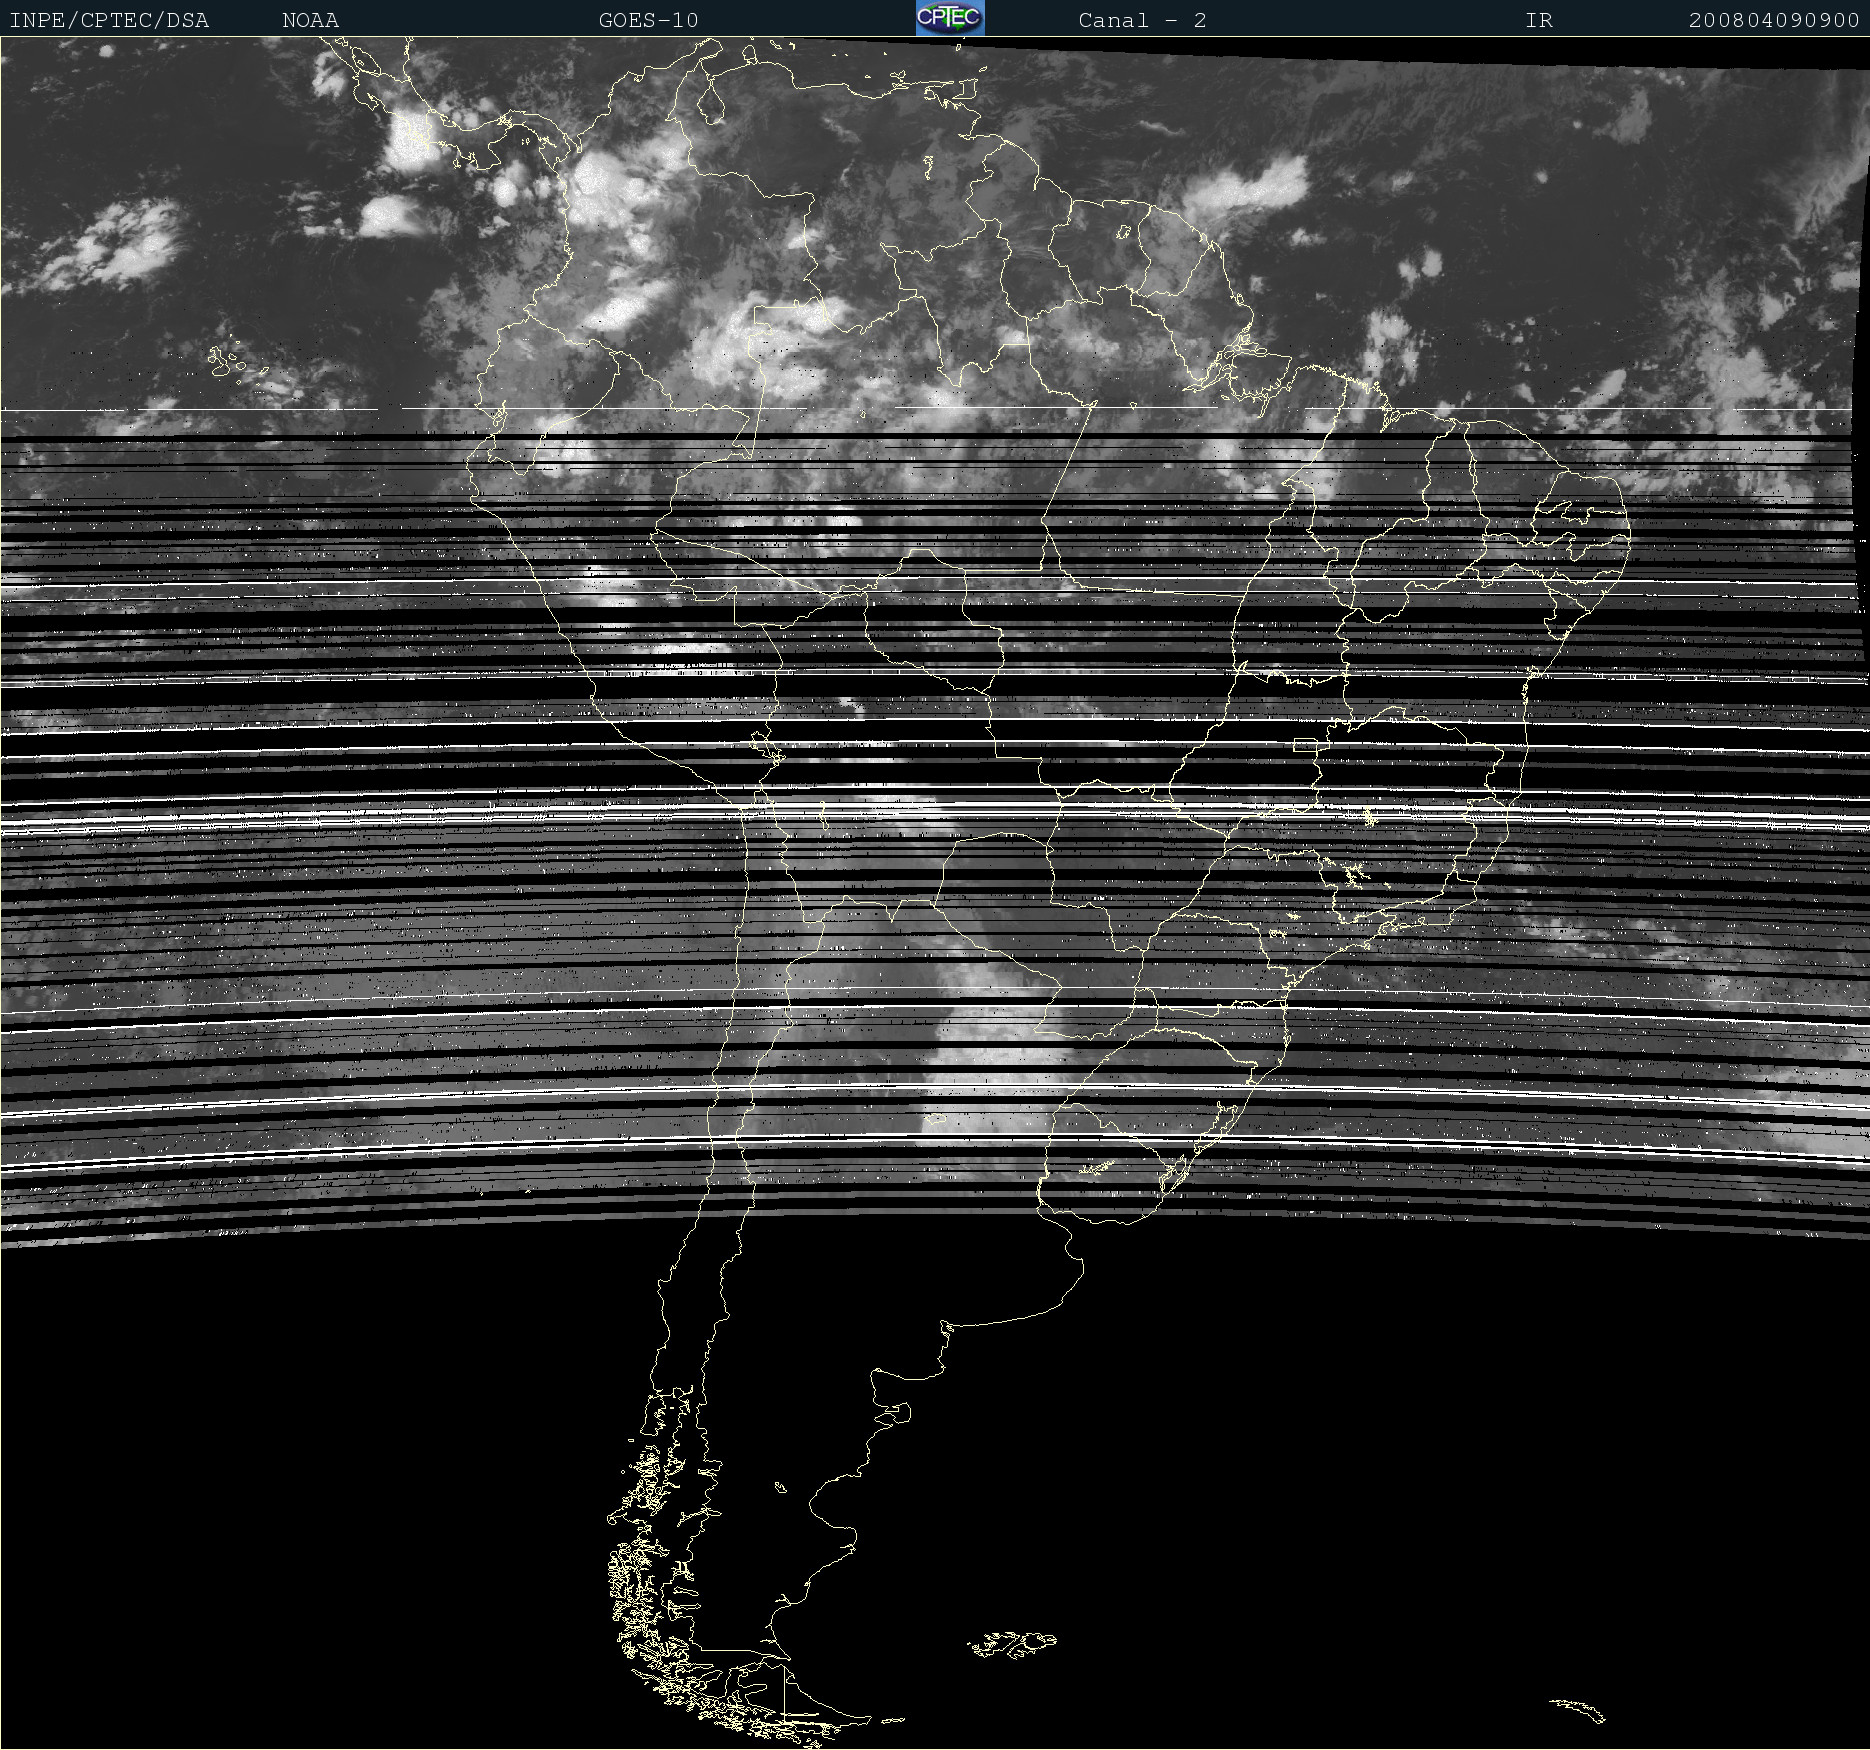Click the 'IR' label in header
1870x1750 pixels.
(1539, 20)
